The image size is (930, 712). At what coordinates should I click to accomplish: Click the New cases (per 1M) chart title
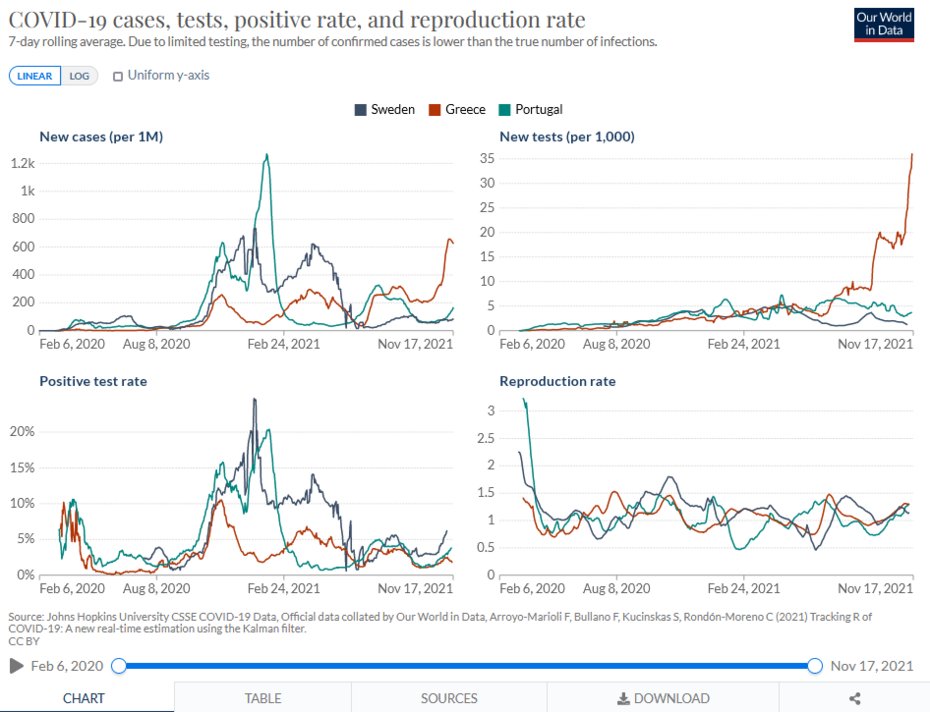[x=101, y=137]
